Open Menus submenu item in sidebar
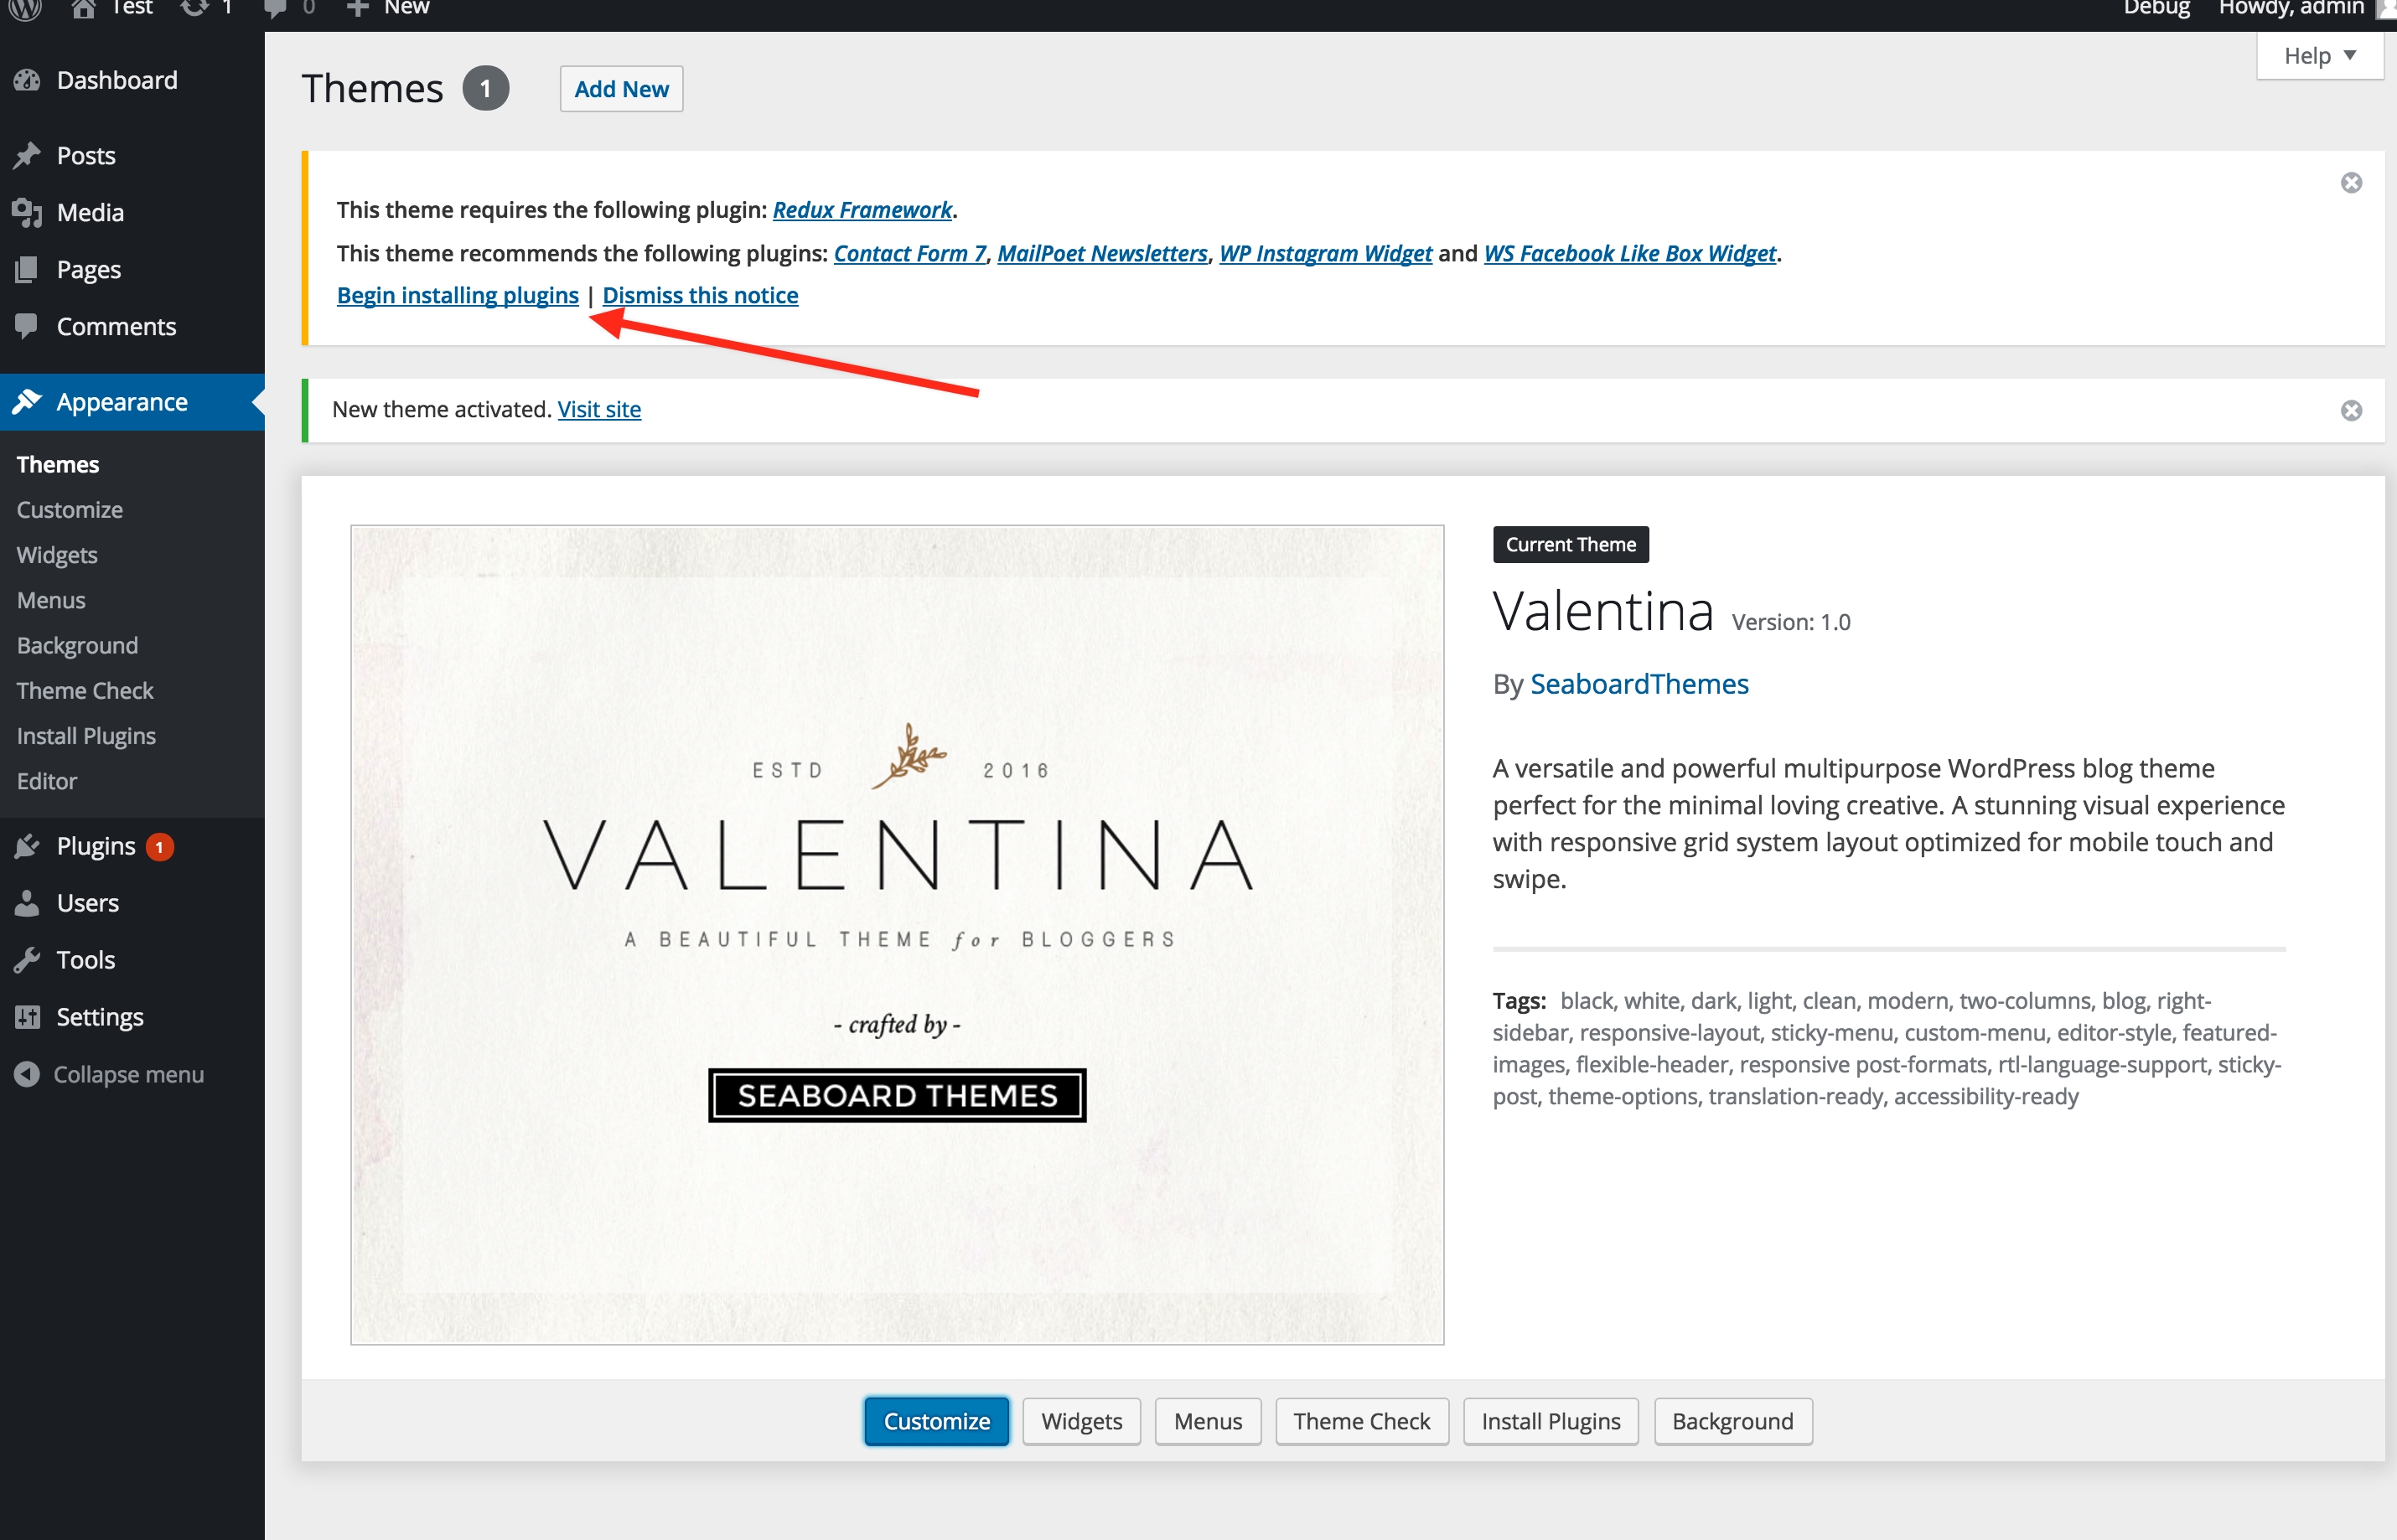 (51, 600)
